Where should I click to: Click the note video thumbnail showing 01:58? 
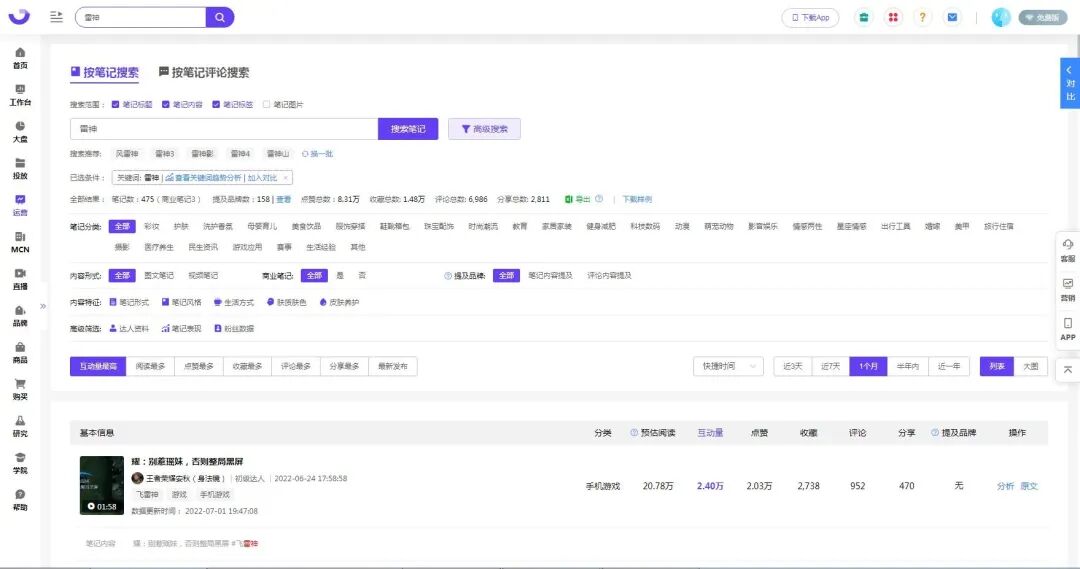pos(101,485)
